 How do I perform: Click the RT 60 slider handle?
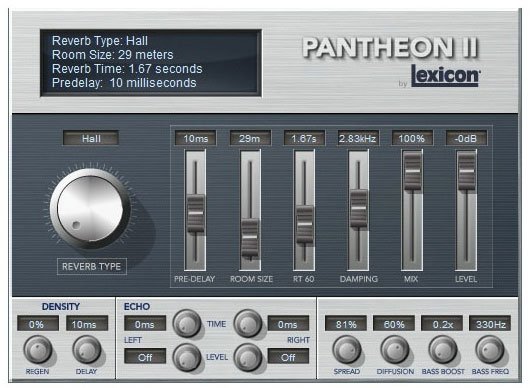tap(304, 224)
